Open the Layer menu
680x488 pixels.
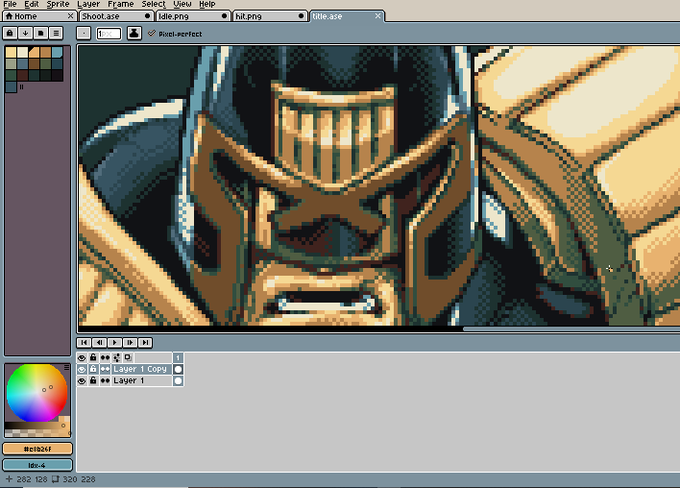[x=88, y=4]
